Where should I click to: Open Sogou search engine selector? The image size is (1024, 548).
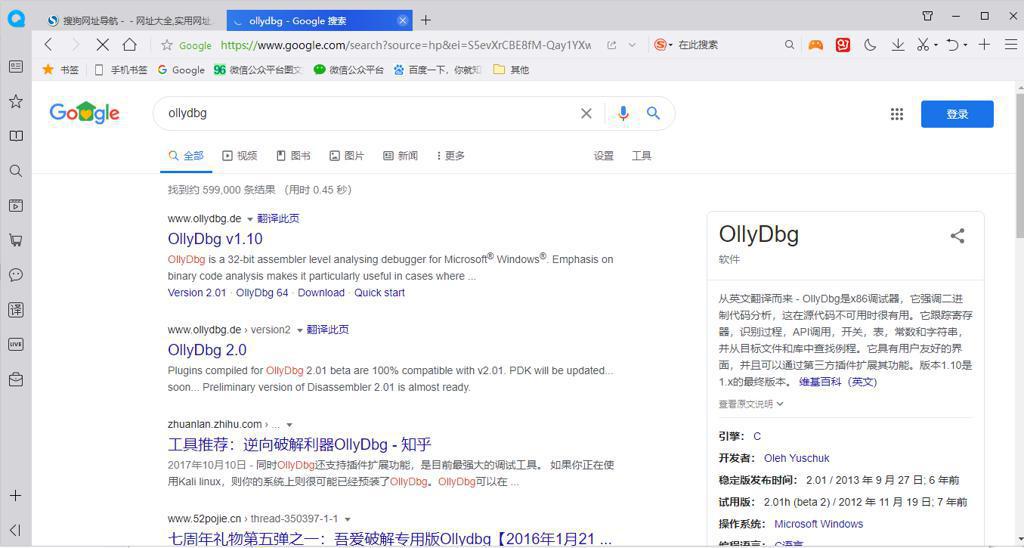click(x=663, y=44)
